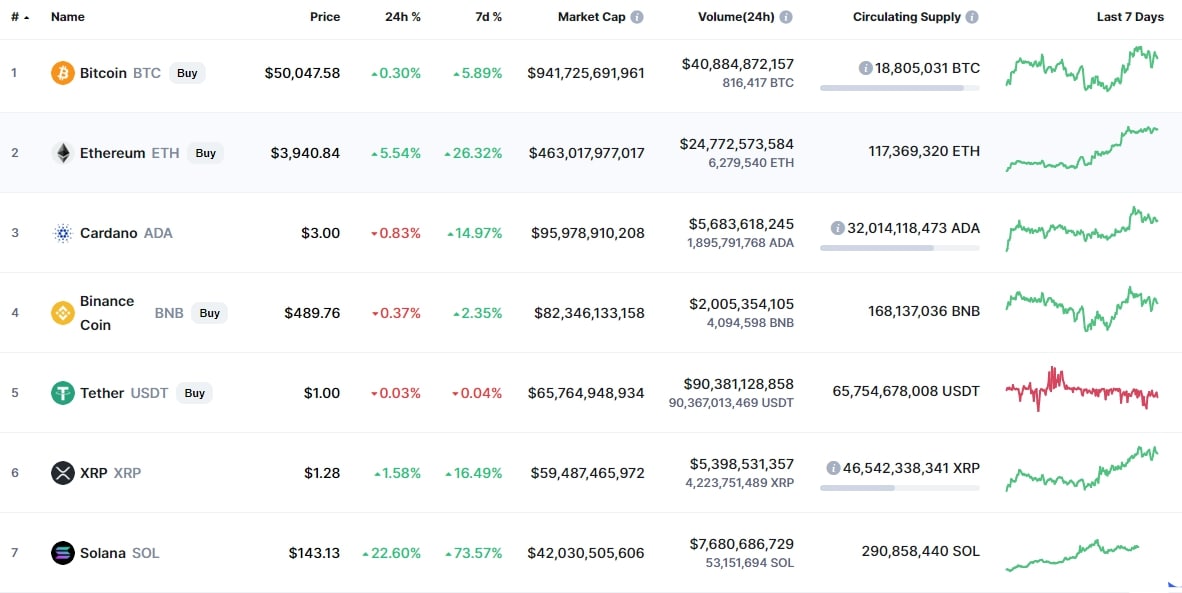The width and height of the screenshot is (1182, 593).
Task: Click the Binance Coin logo icon
Action: click(x=63, y=313)
